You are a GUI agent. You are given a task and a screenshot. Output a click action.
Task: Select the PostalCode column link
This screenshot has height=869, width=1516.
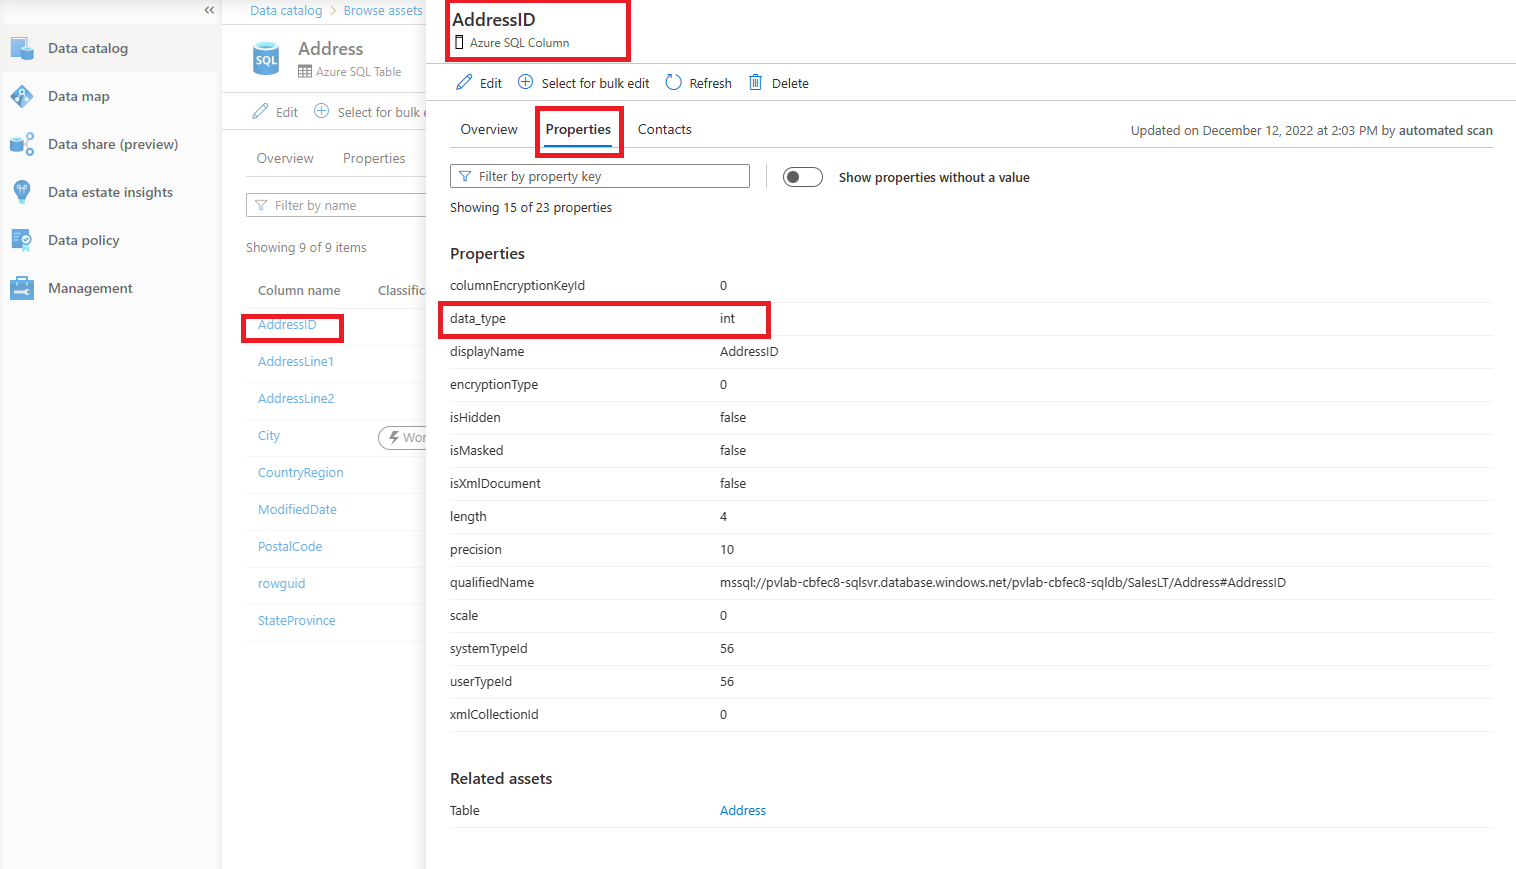[290, 547]
